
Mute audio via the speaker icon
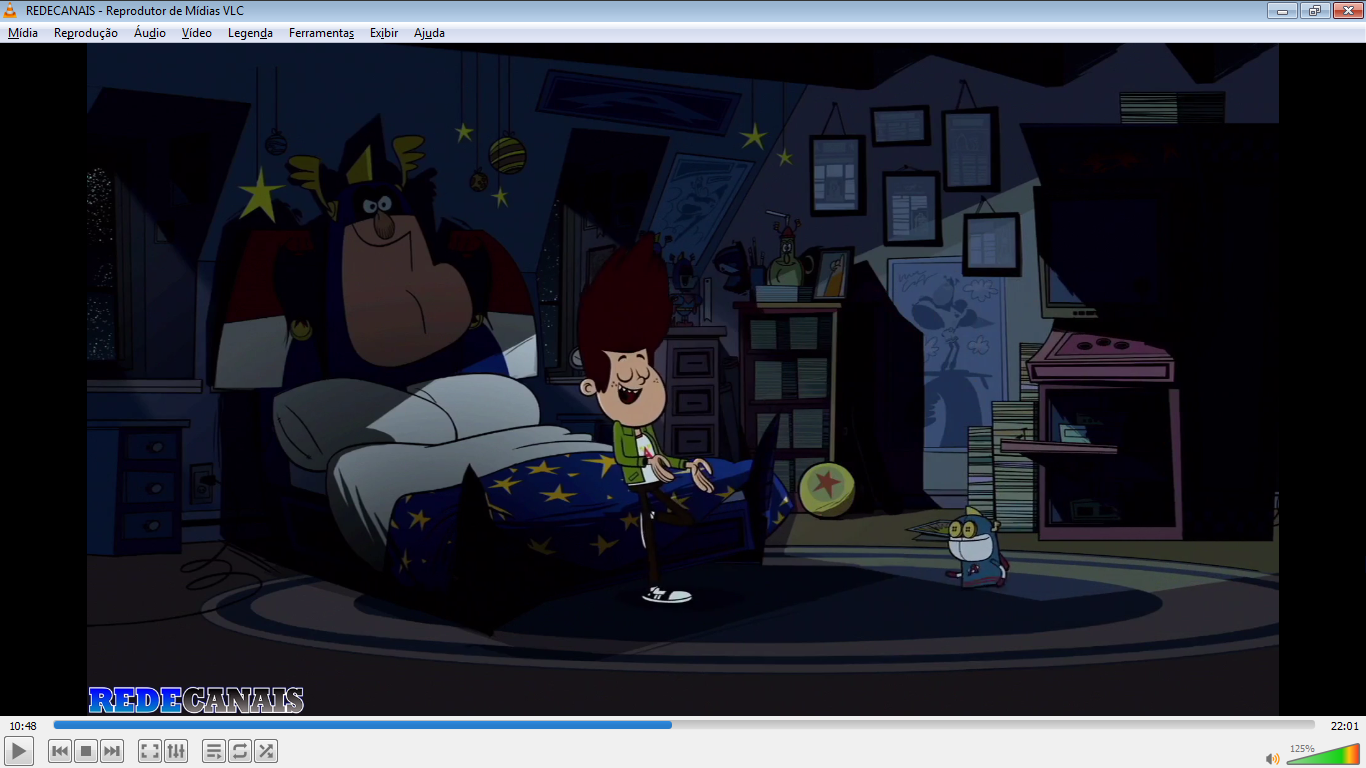click(x=1272, y=758)
